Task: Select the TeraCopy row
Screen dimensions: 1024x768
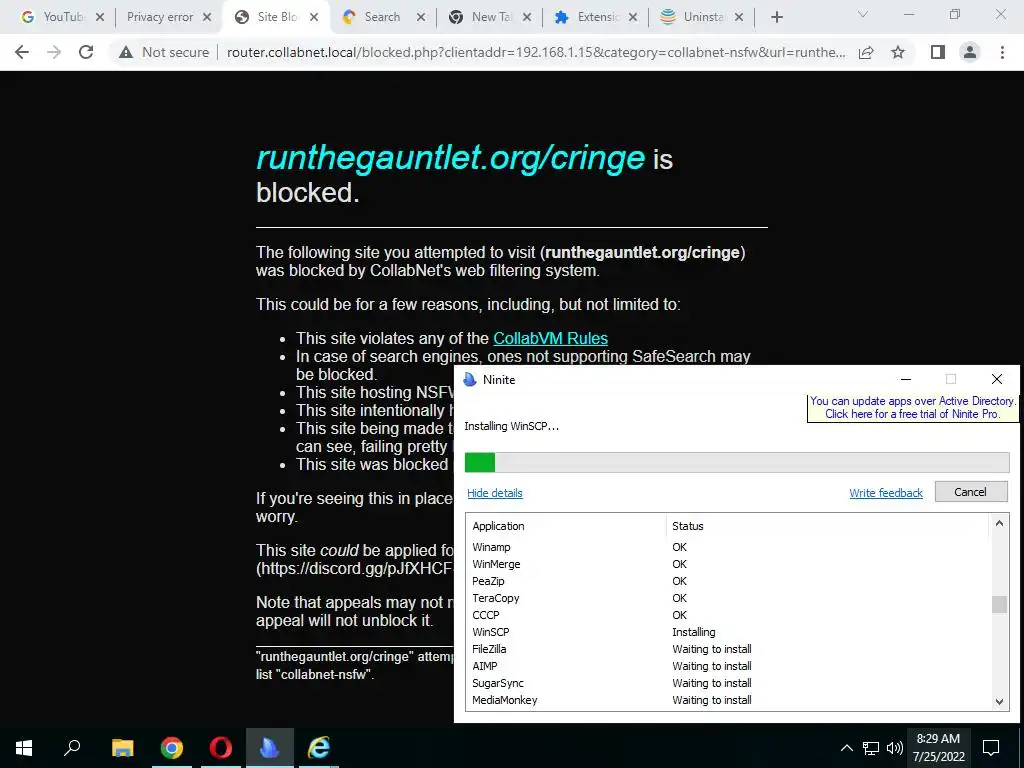Action: (728, 598)
